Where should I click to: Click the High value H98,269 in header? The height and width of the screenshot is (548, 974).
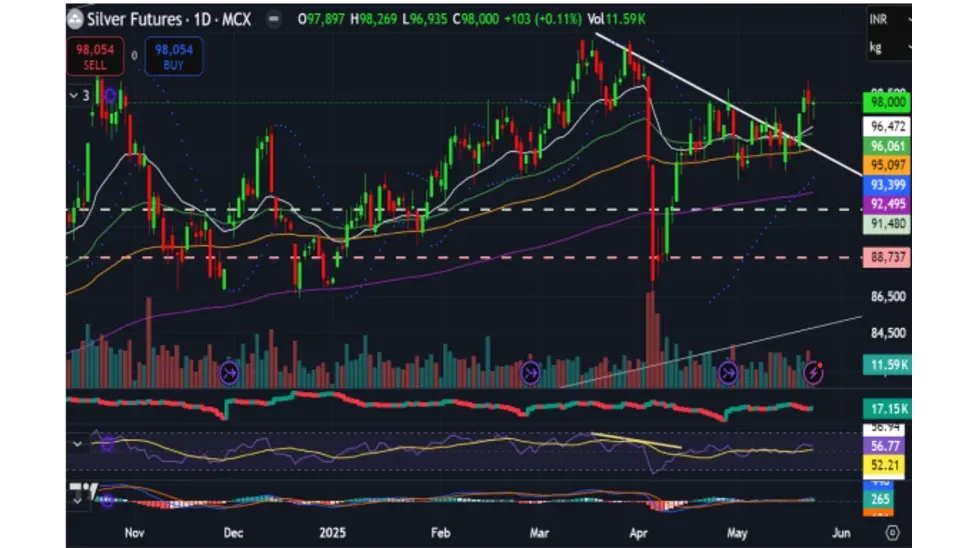pyautogui.click(x=373, y=19)
